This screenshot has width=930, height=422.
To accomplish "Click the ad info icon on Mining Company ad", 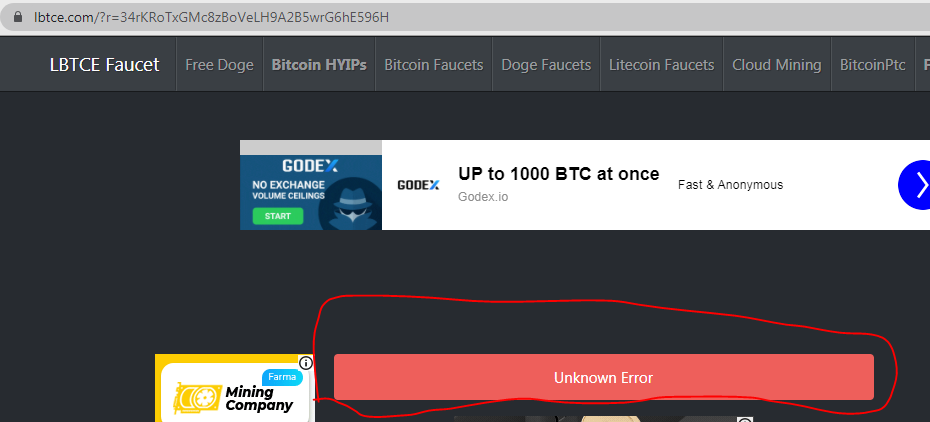I will tap(305, 363).
